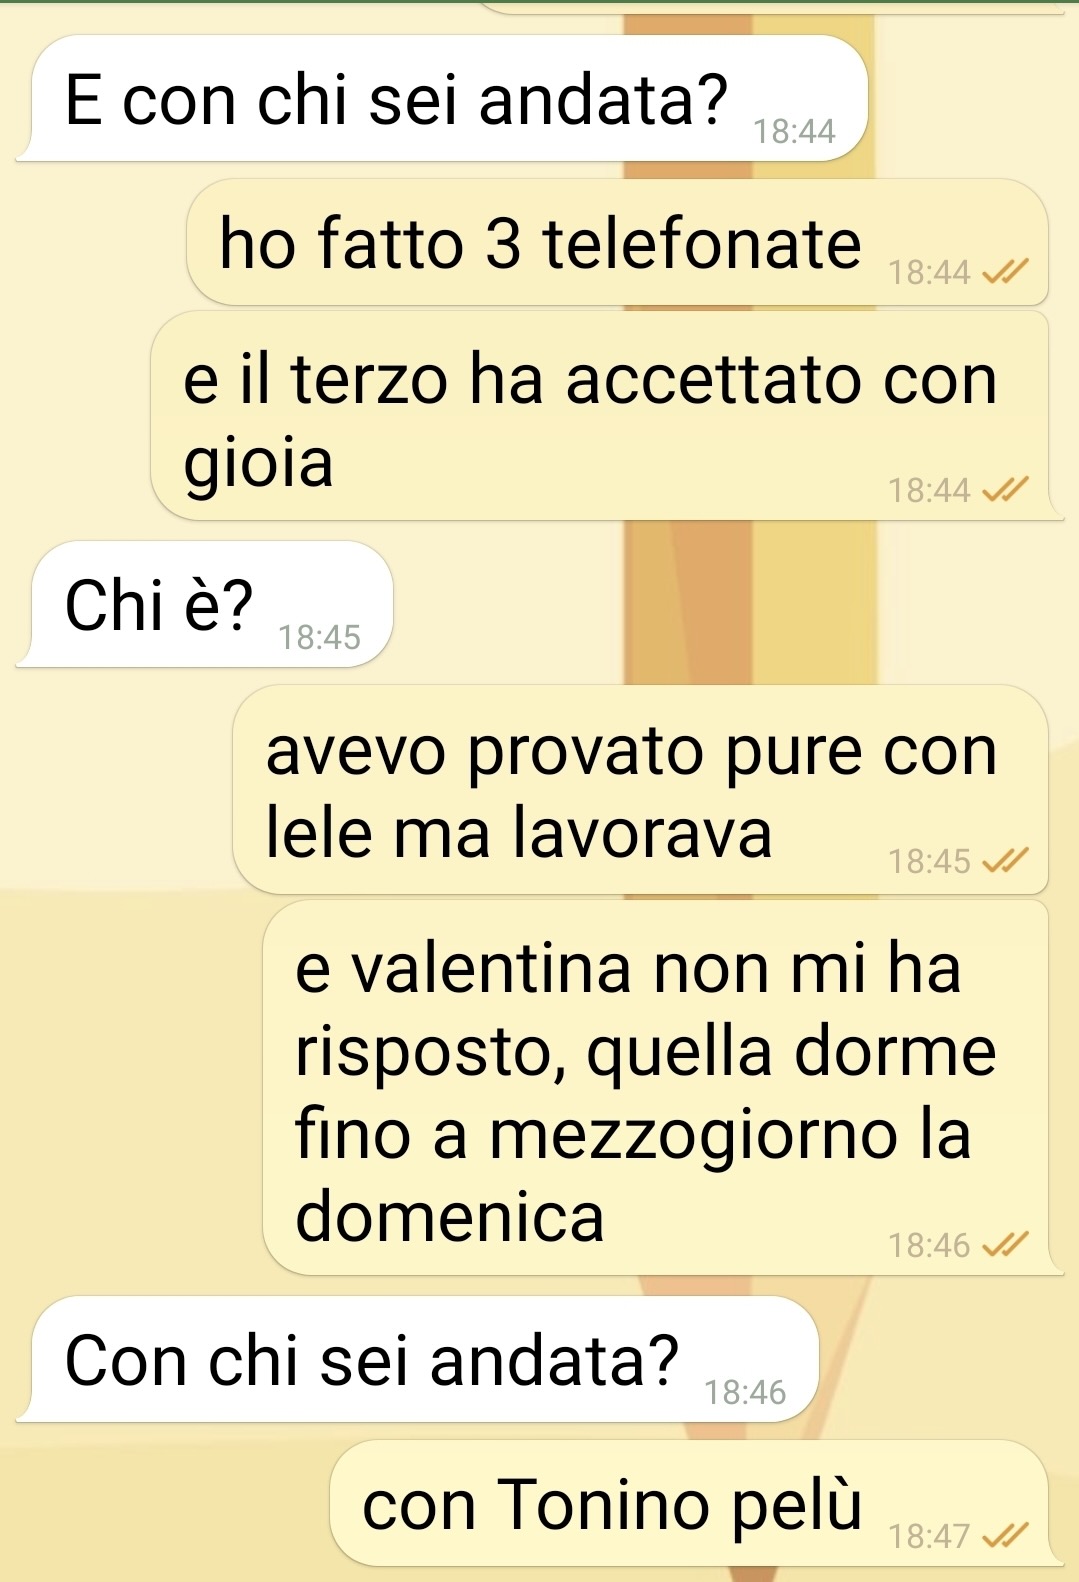Tap the 18:45 timestamp beside 'Chi è?'
The image size is (1079, 1582).
pos(319,637)
